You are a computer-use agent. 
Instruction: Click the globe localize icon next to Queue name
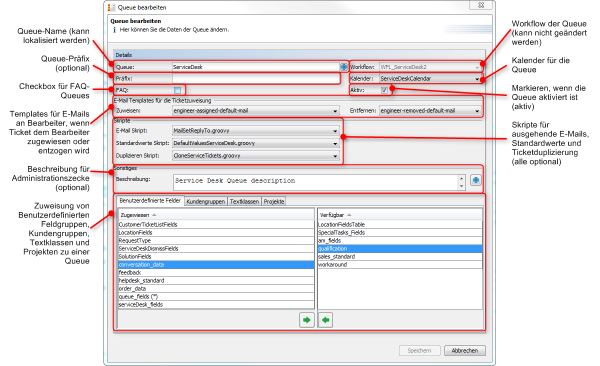tap(344, 67)
